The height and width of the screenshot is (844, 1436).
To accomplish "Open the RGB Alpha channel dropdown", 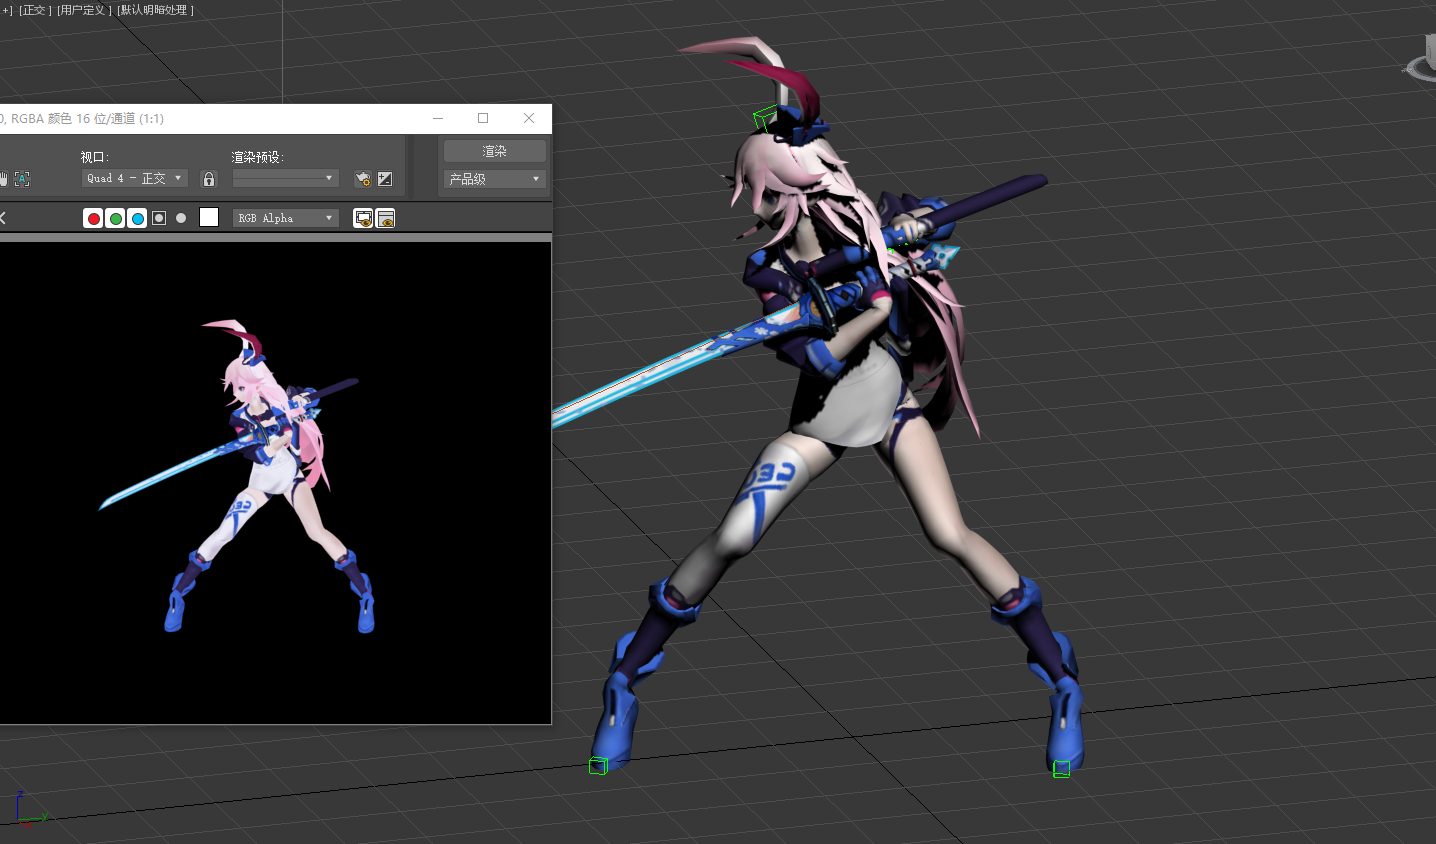I will (x=285, y=218).
